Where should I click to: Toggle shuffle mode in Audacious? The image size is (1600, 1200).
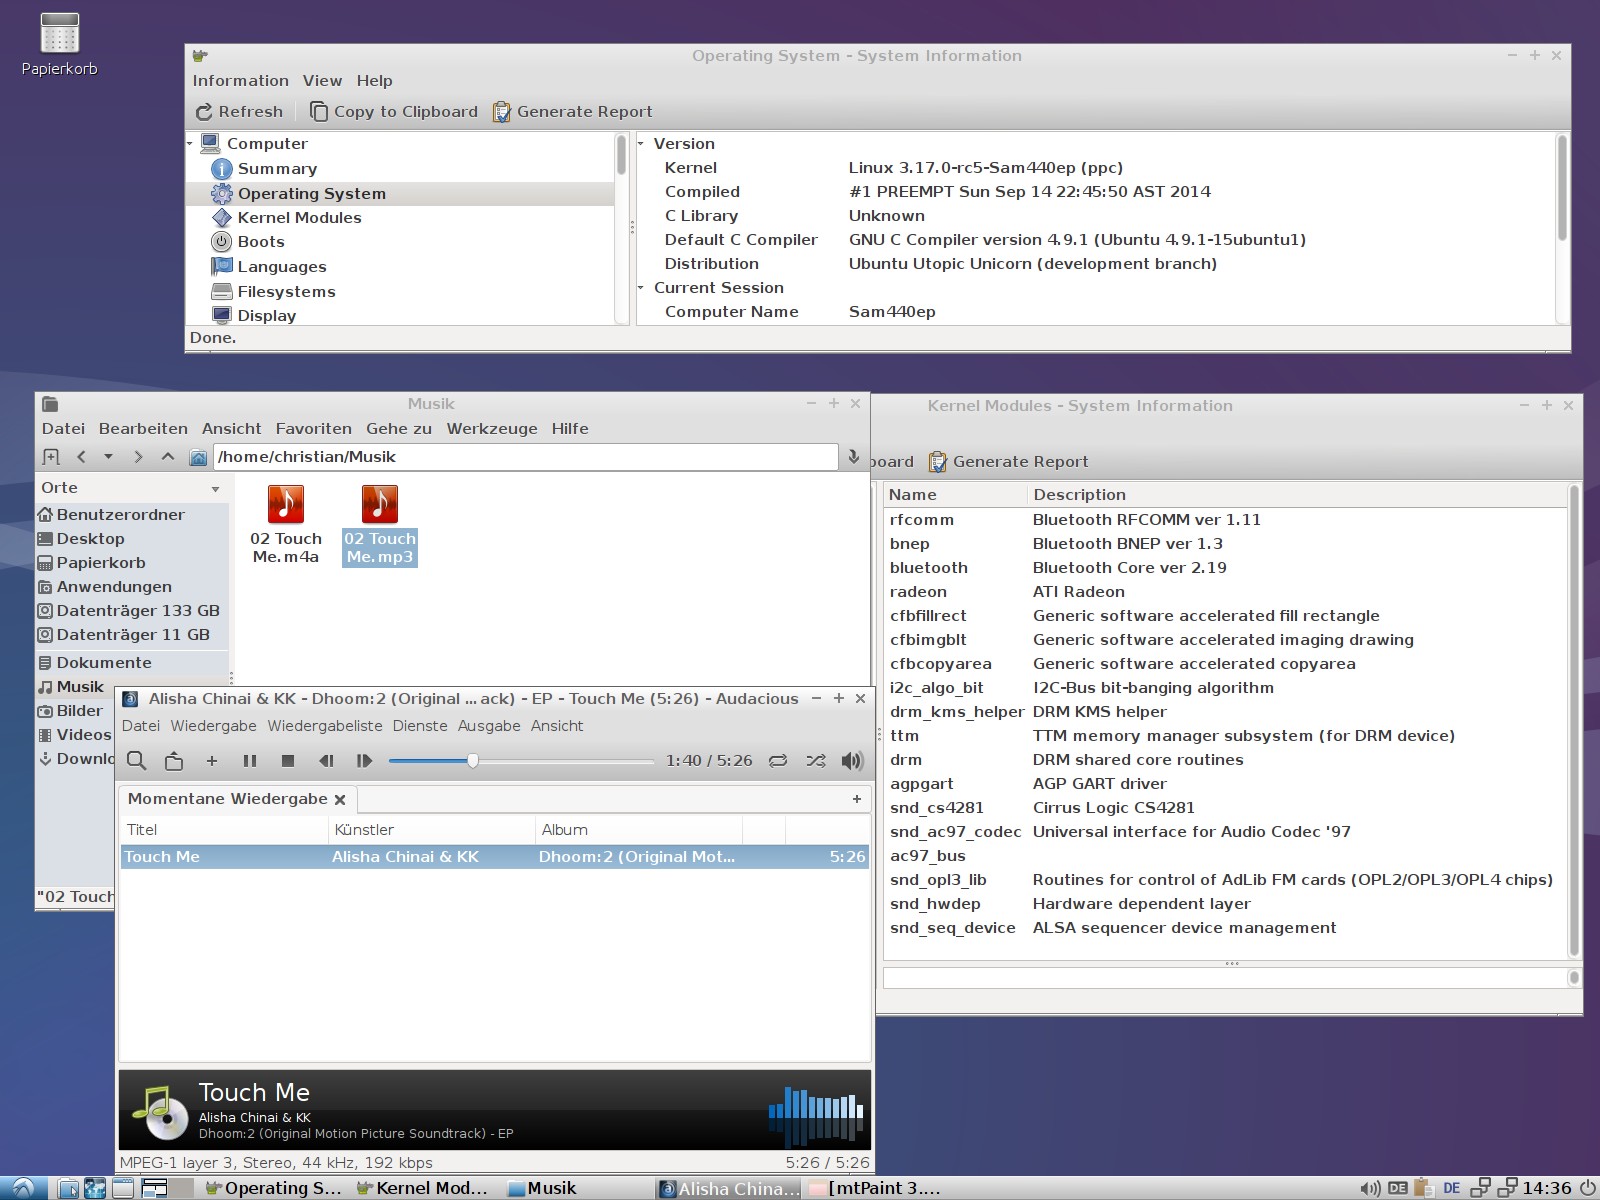tap(816, 761)
